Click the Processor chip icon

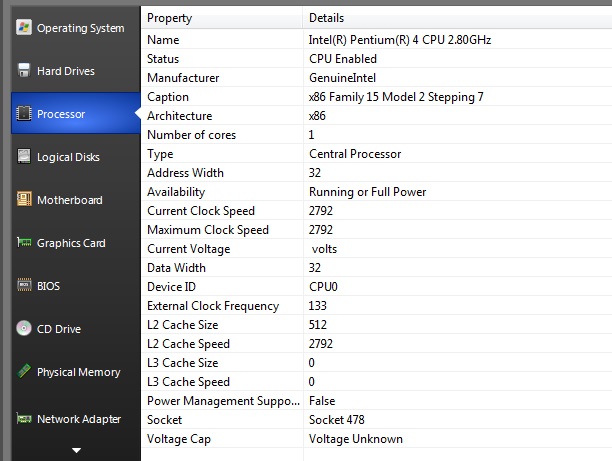(22, 114)
